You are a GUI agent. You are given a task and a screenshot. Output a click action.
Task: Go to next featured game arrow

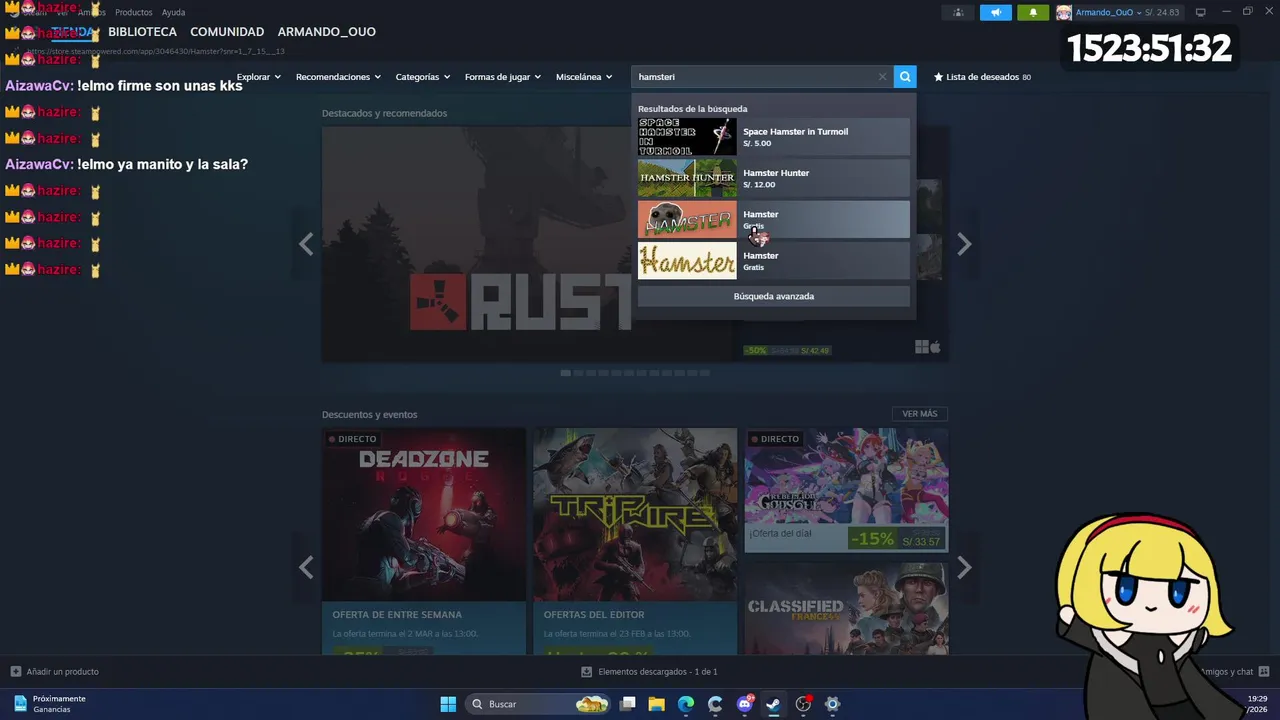pos(964,244)
